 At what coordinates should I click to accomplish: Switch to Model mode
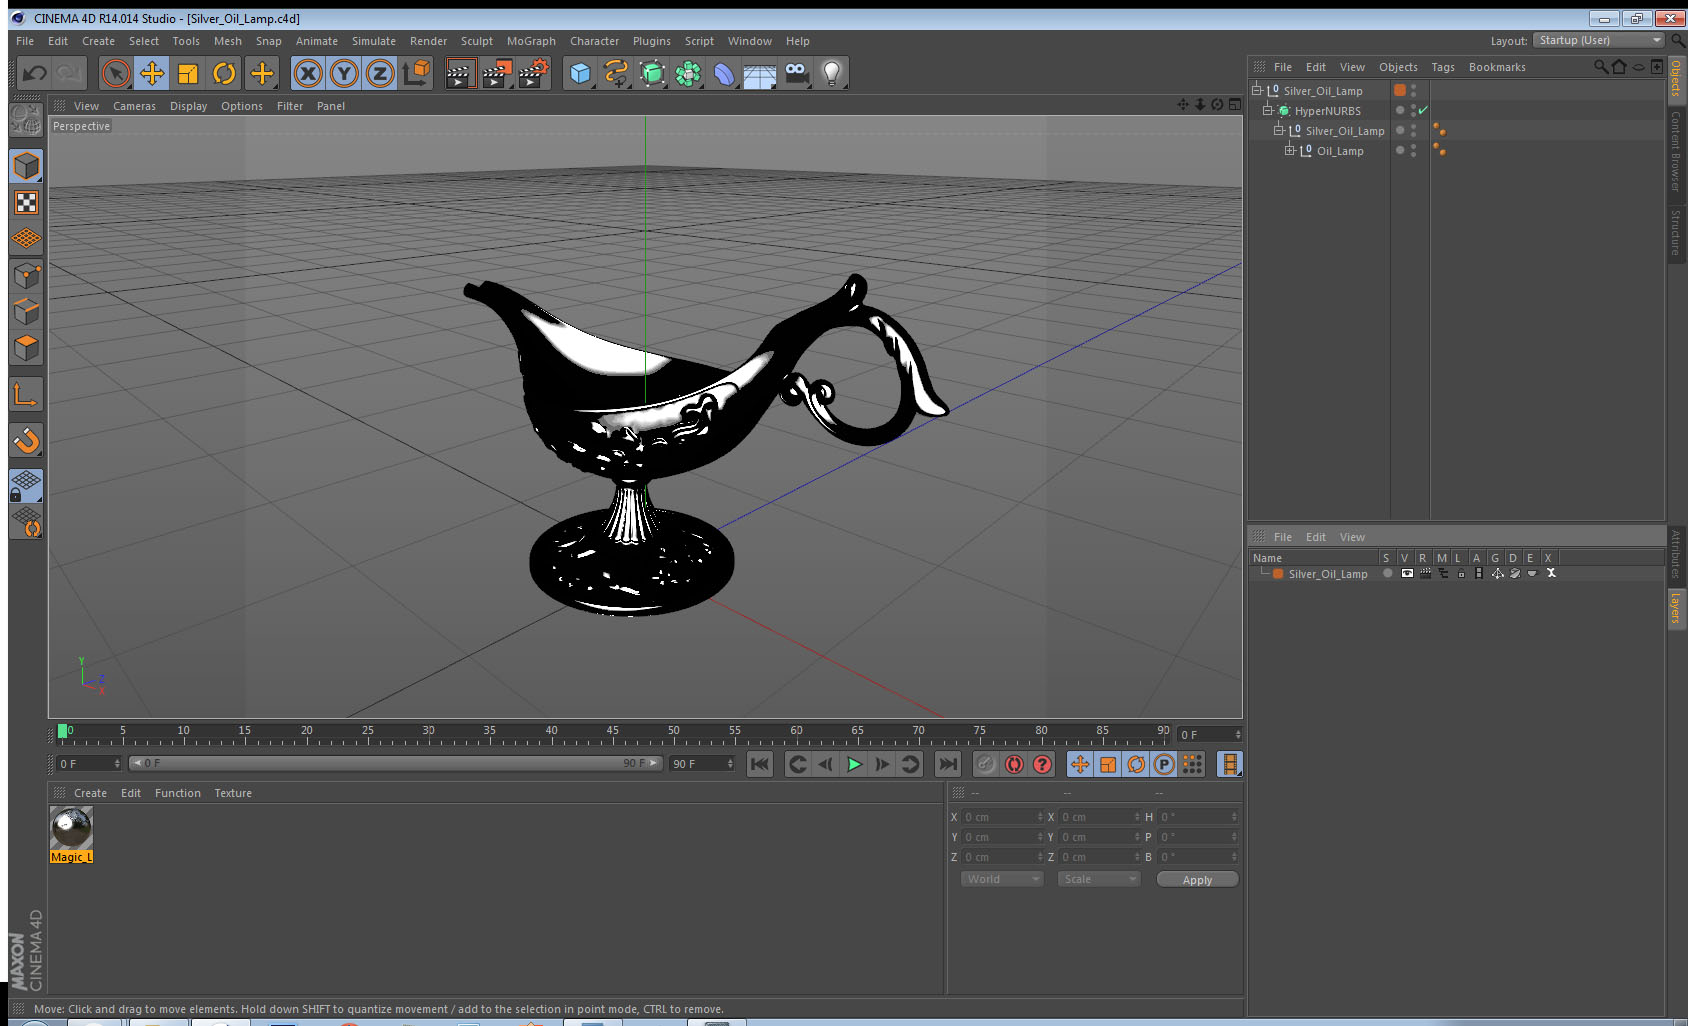tap(27, 166)
